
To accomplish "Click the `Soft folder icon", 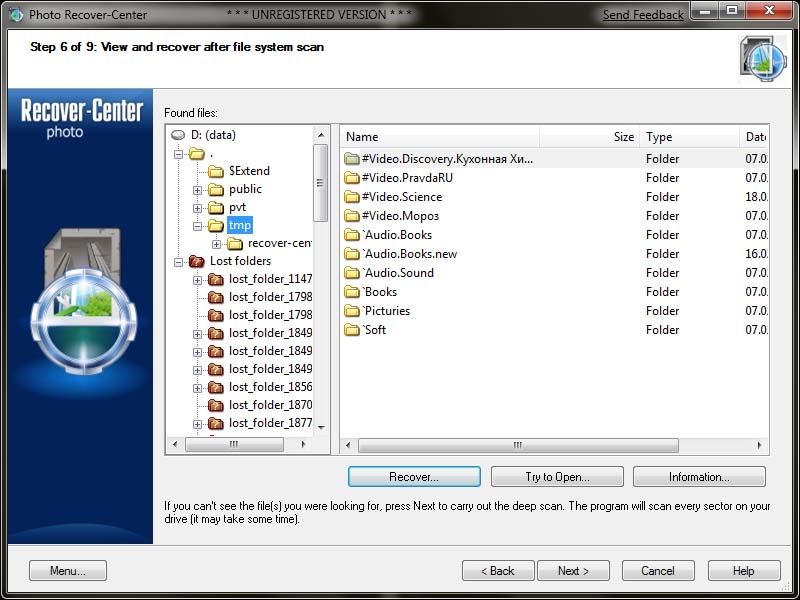I will click(x=351, y=330).
